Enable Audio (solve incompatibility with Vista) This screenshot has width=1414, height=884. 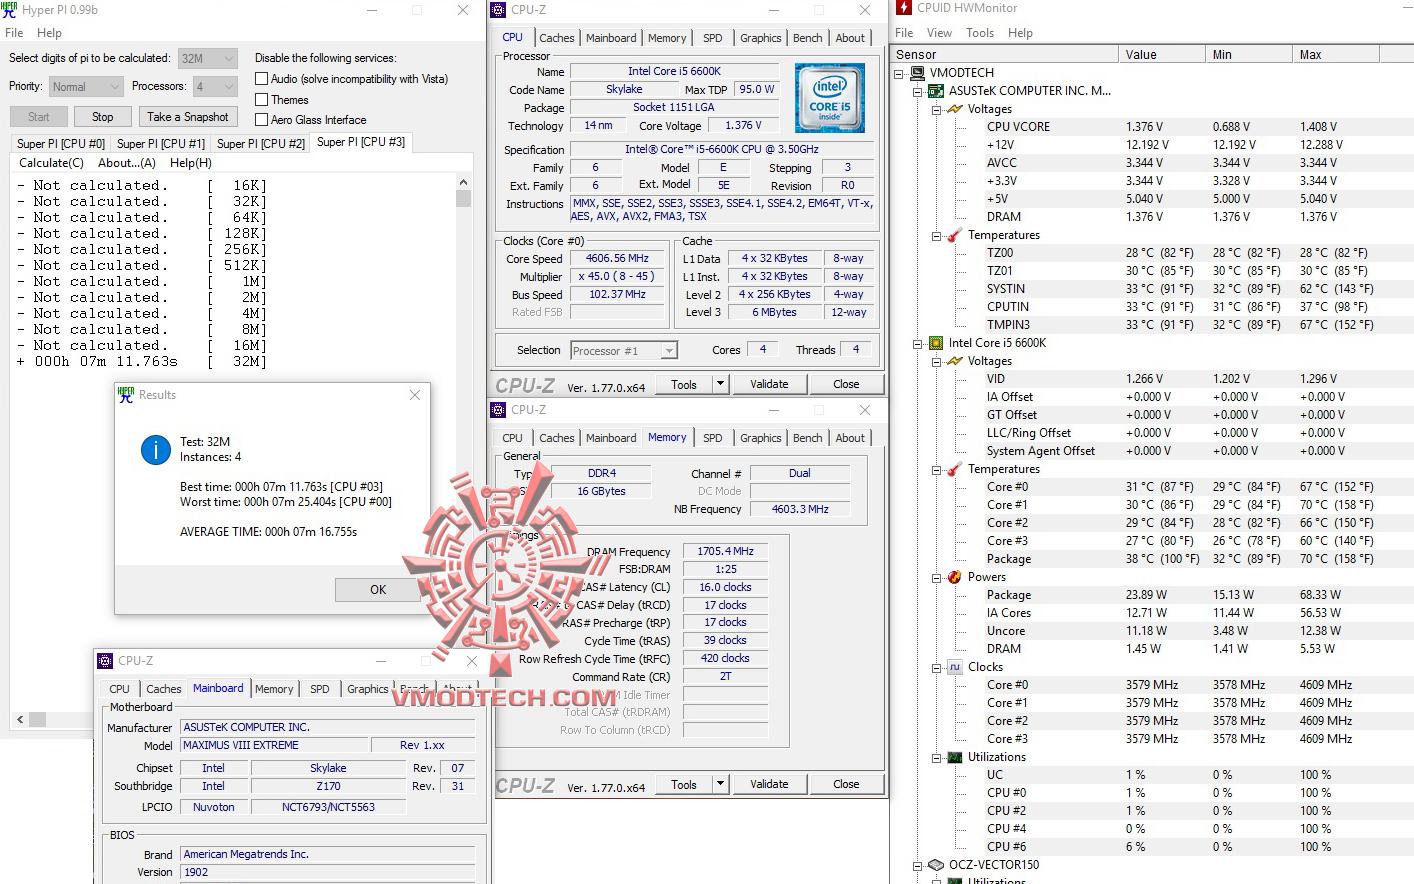tap(261, 79)
